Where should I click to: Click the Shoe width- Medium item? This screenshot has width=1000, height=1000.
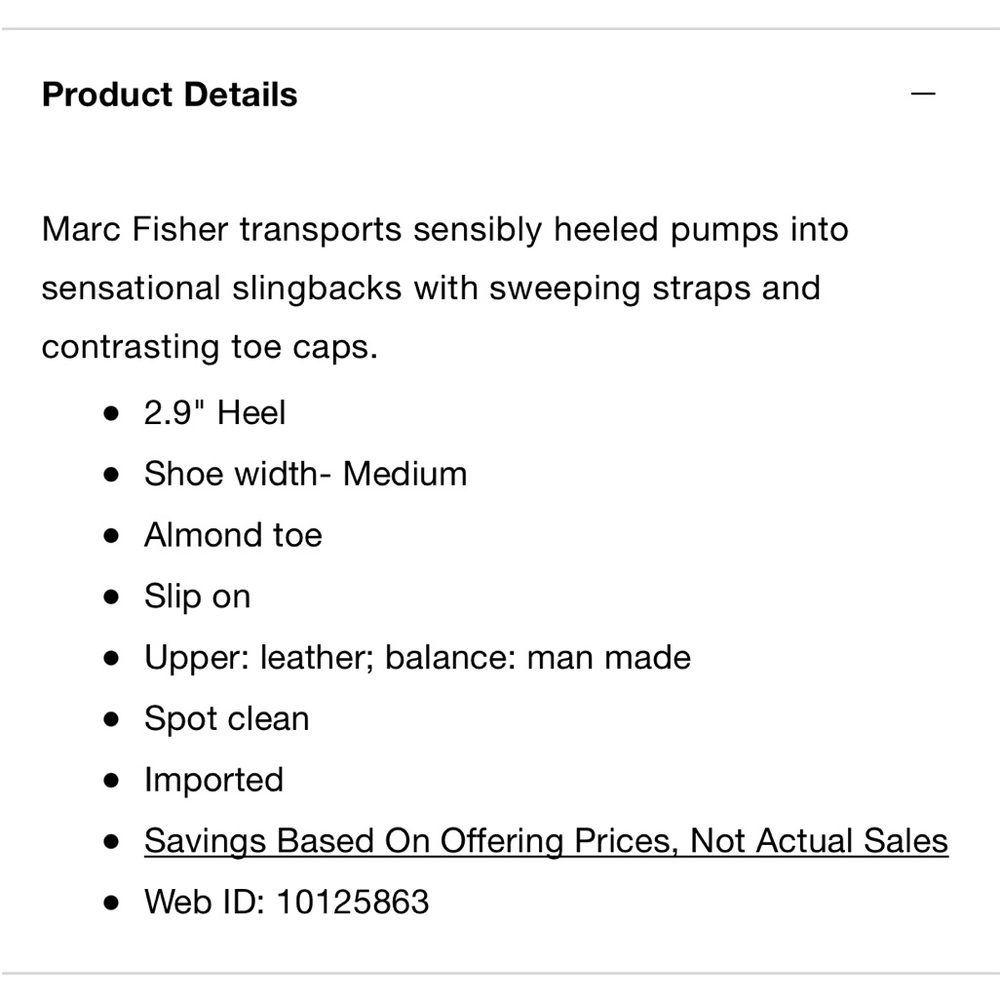305,473
